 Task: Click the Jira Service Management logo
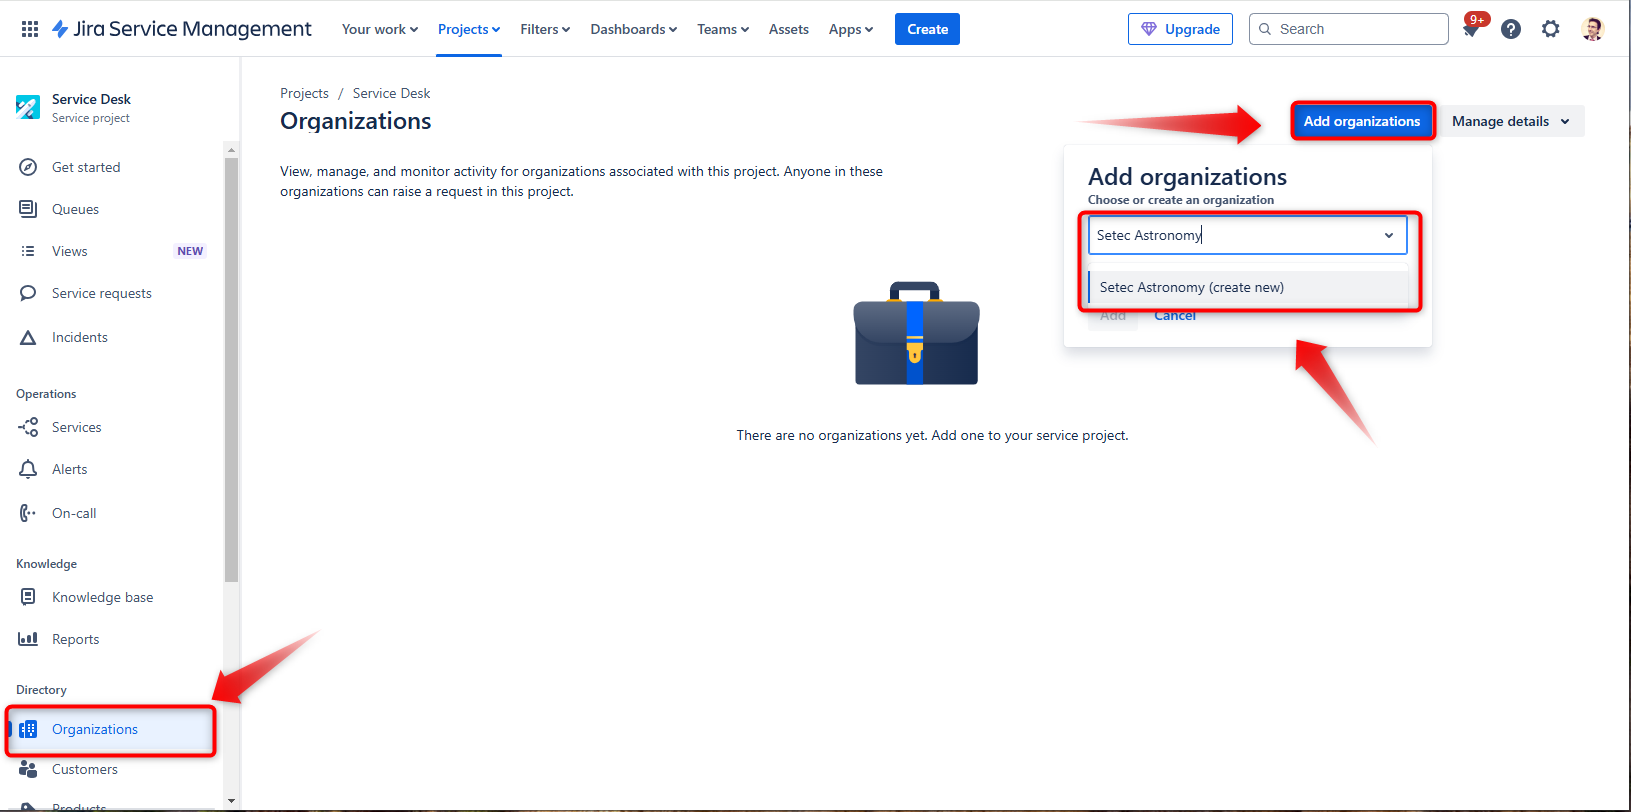(181, 29)
